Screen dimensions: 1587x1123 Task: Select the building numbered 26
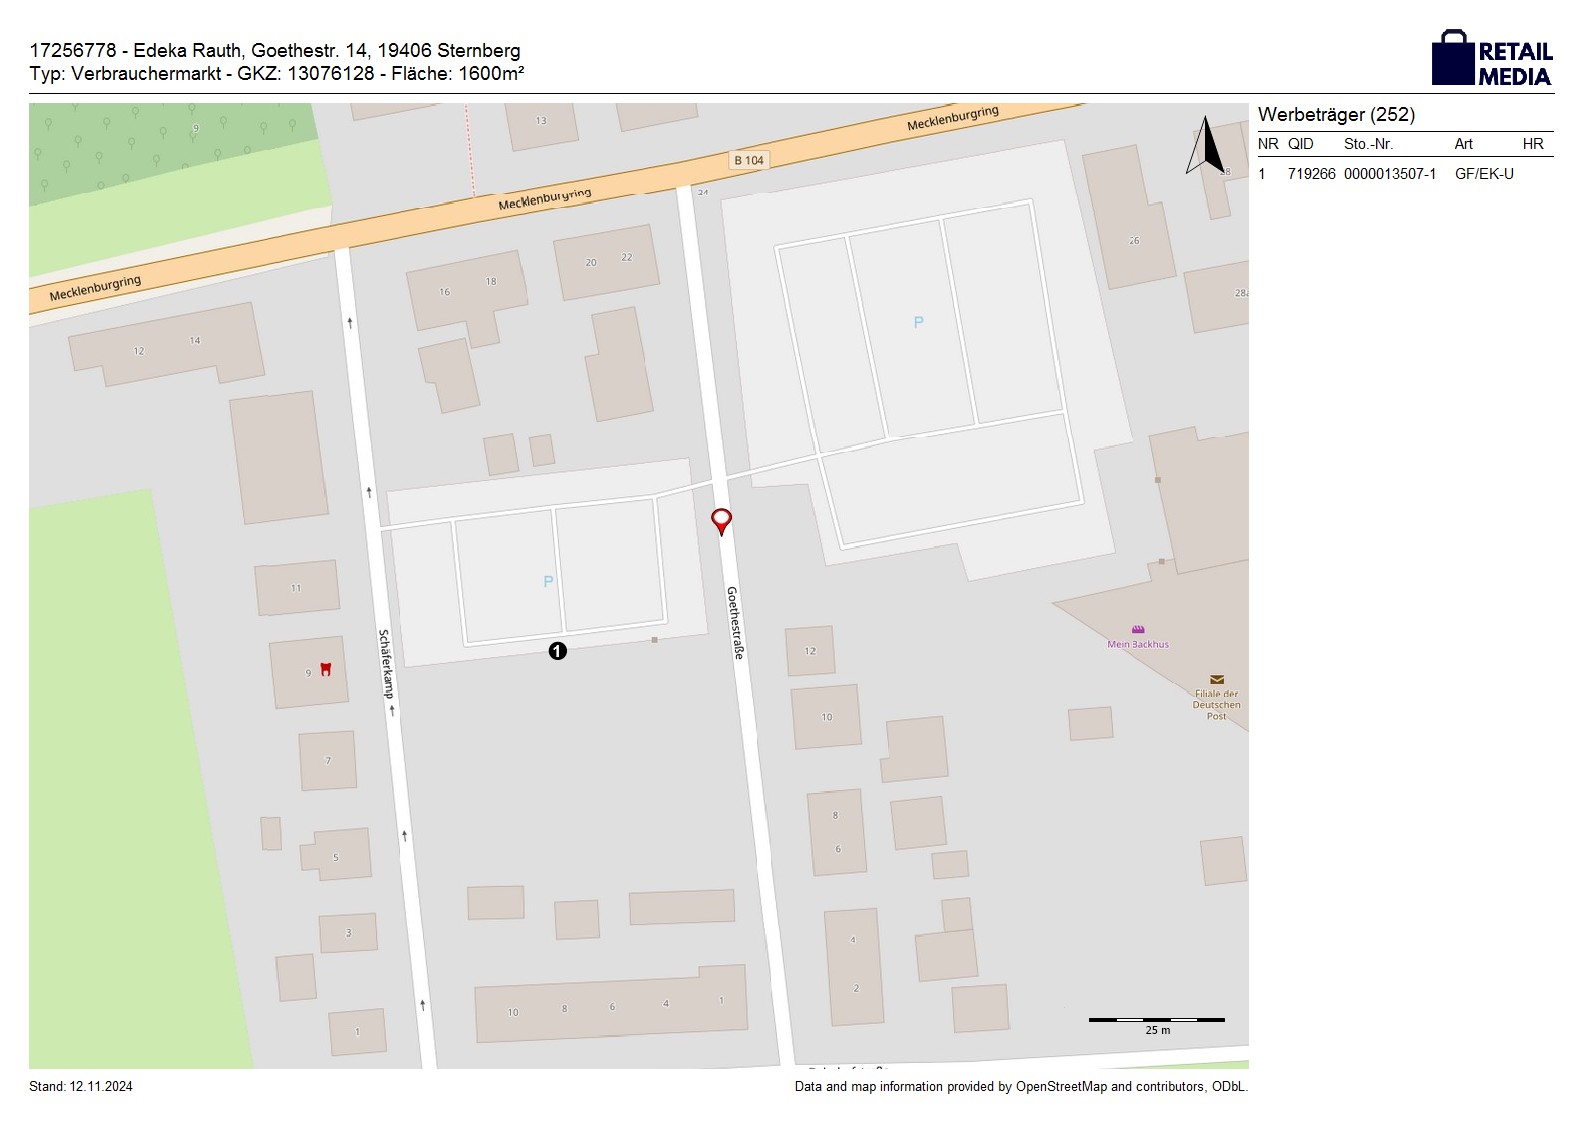point(1130,218)
